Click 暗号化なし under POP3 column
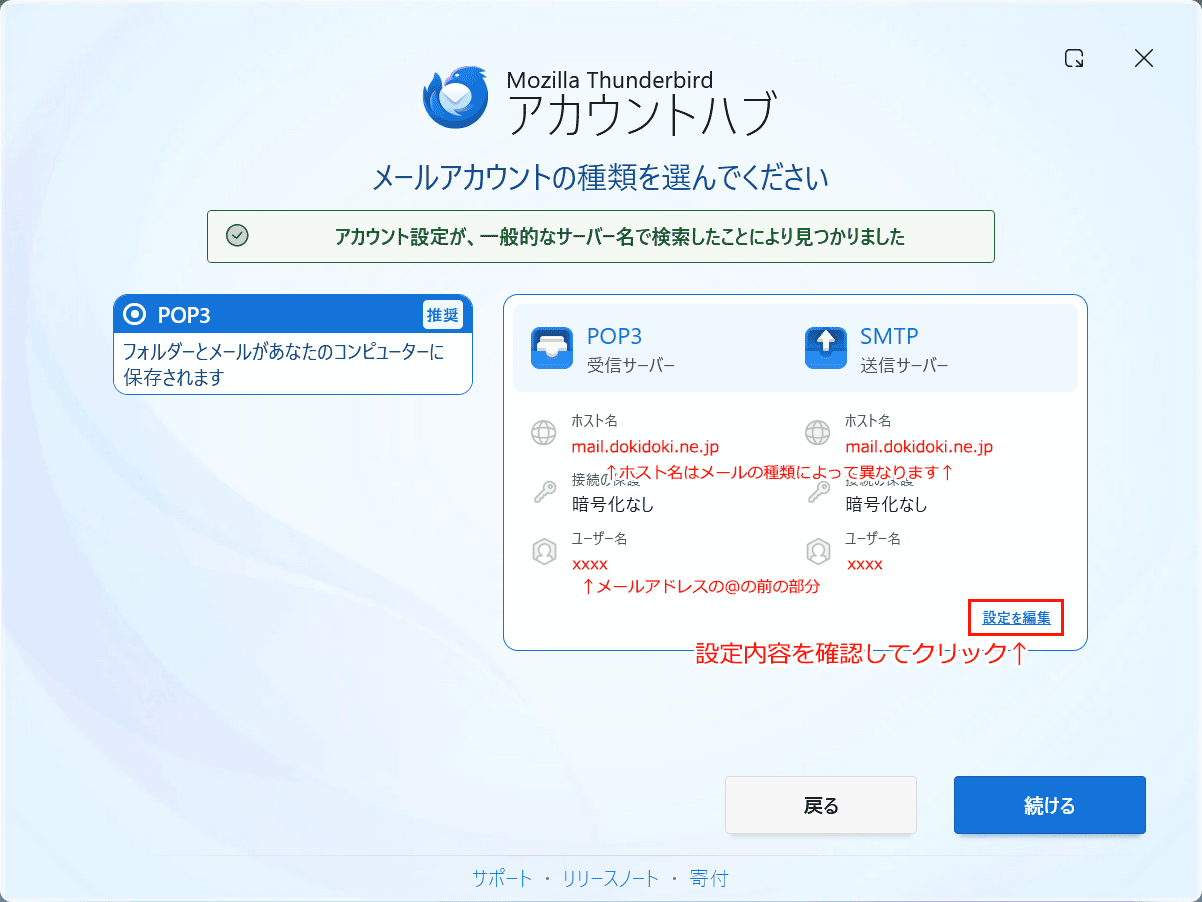The image size is (1202, 902). (x=612, y=505)
